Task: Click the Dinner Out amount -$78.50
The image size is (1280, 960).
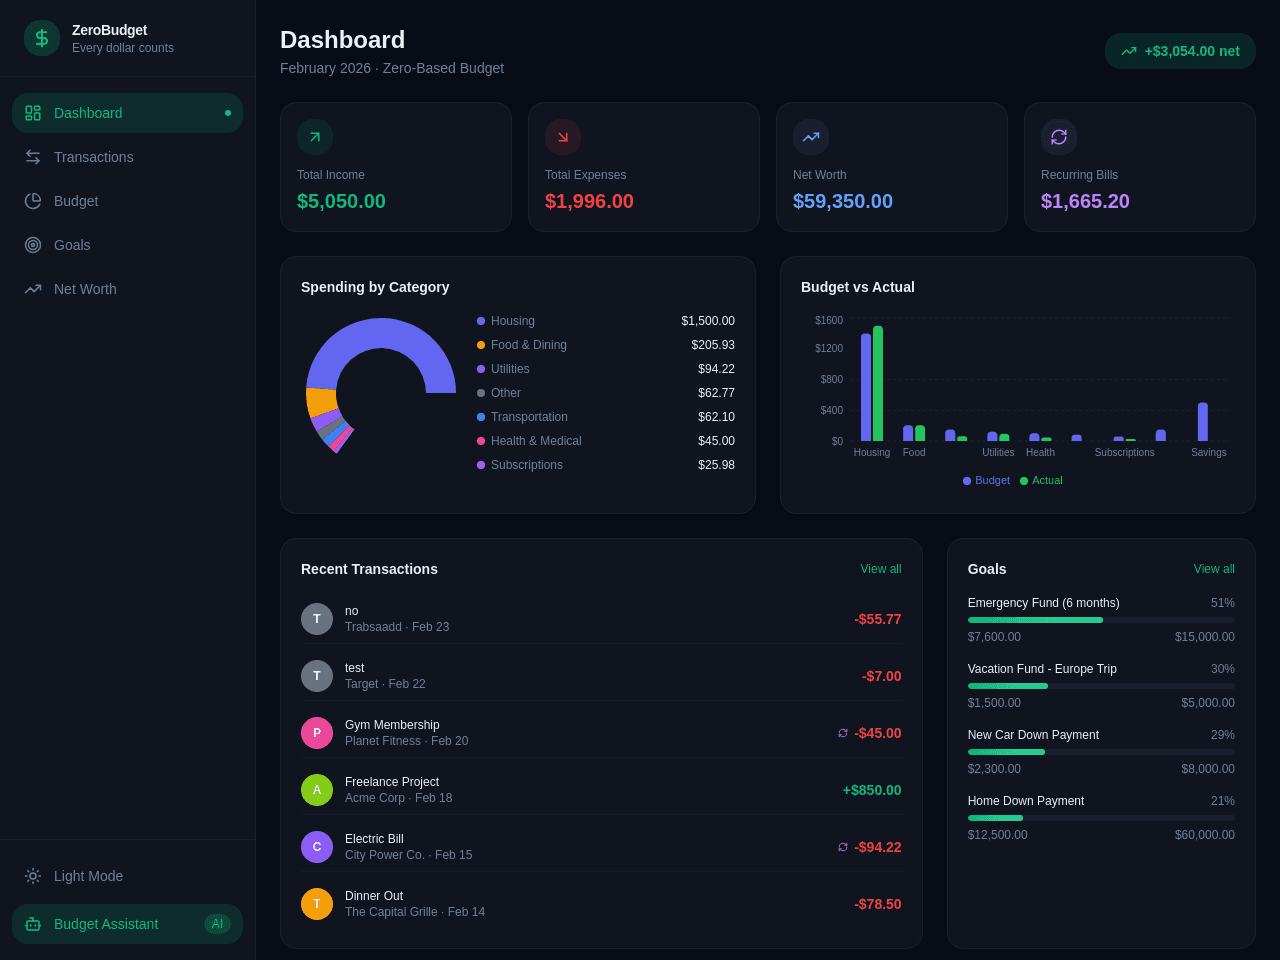Action: [878, 904]
